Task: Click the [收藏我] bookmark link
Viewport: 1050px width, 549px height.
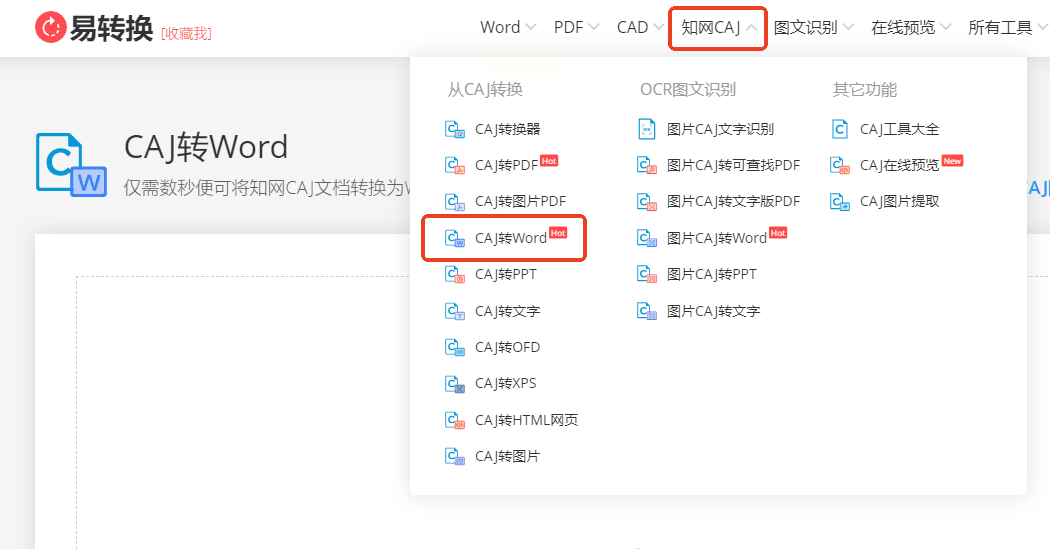Action: tap(186, 33)
